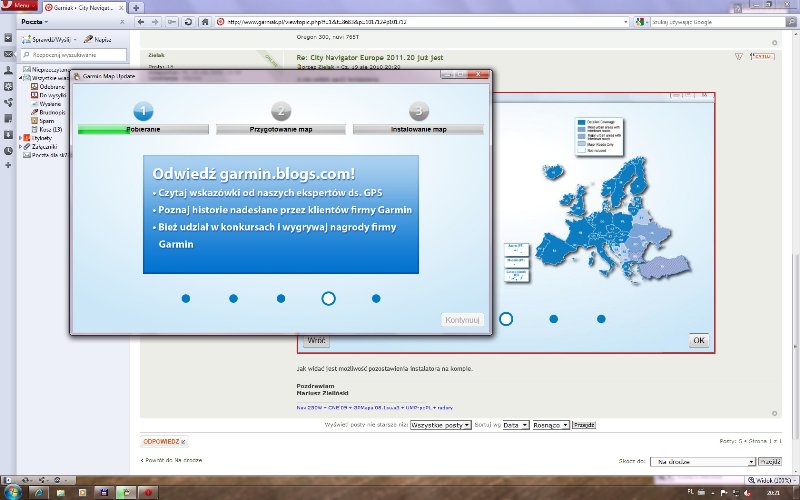Select the Odebrane mail folder
The height and width of the screenshot is (500, 800).
47,87
